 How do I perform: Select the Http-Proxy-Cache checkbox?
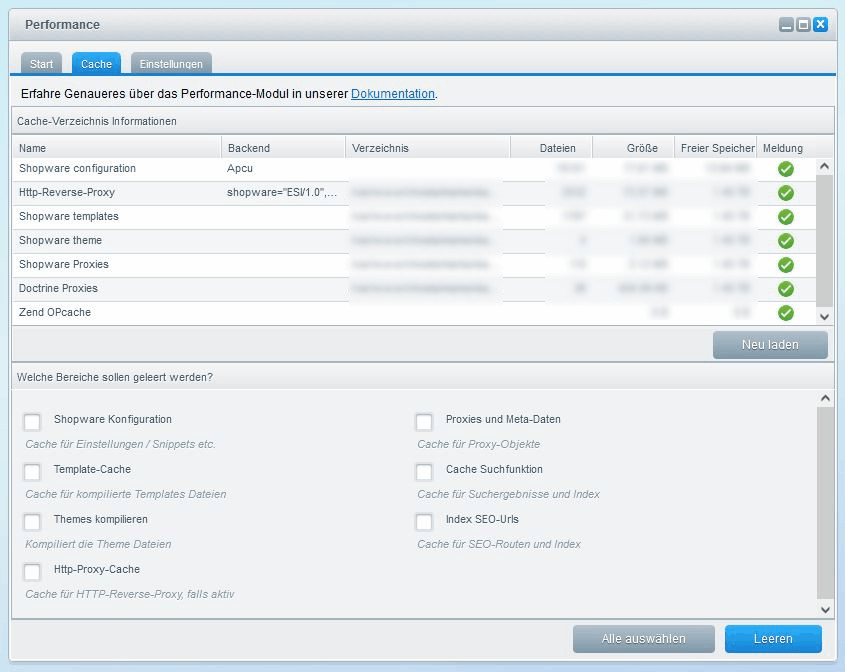coord(32,571)
